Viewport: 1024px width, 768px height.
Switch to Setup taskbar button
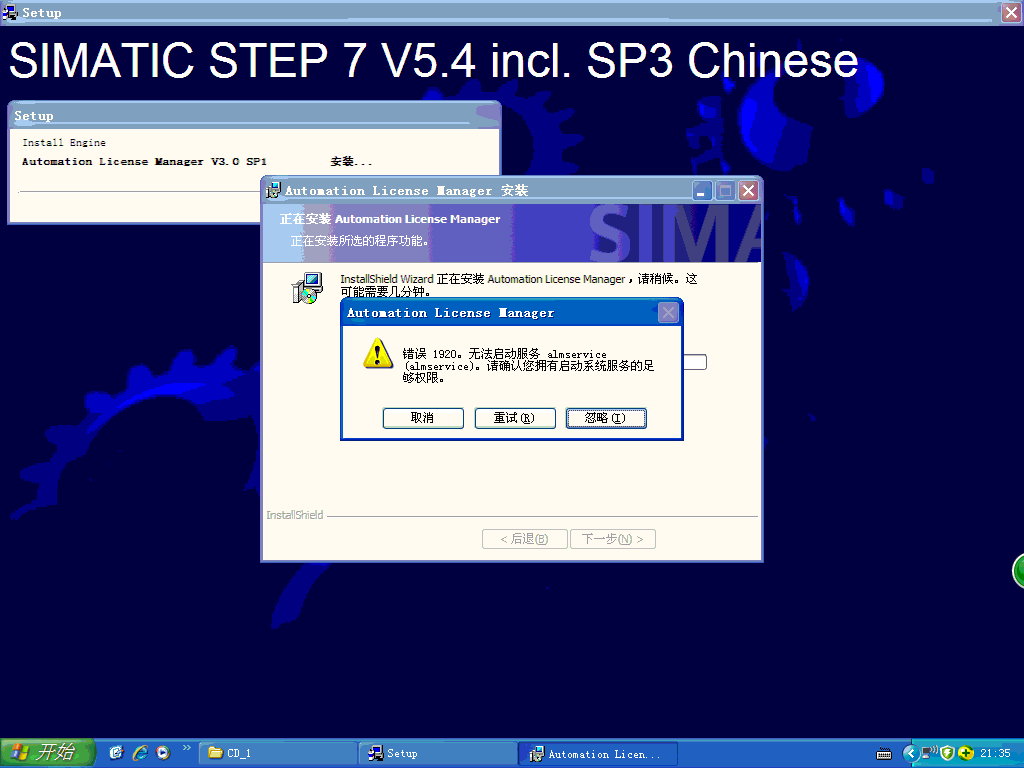pos(438,754)
